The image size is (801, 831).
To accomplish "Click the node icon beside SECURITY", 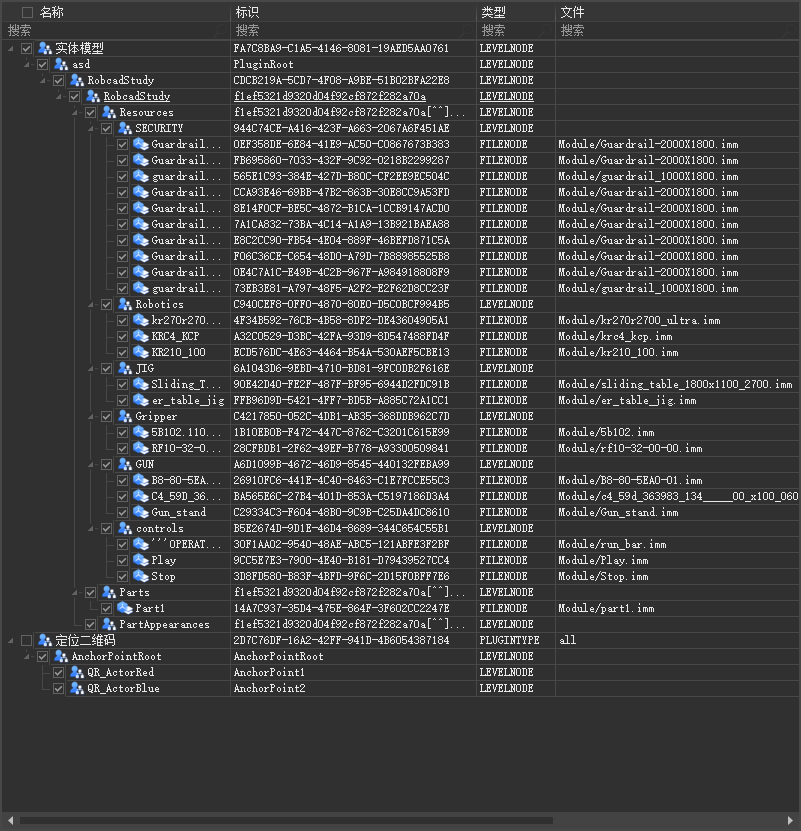I will [x=125, y=128].
